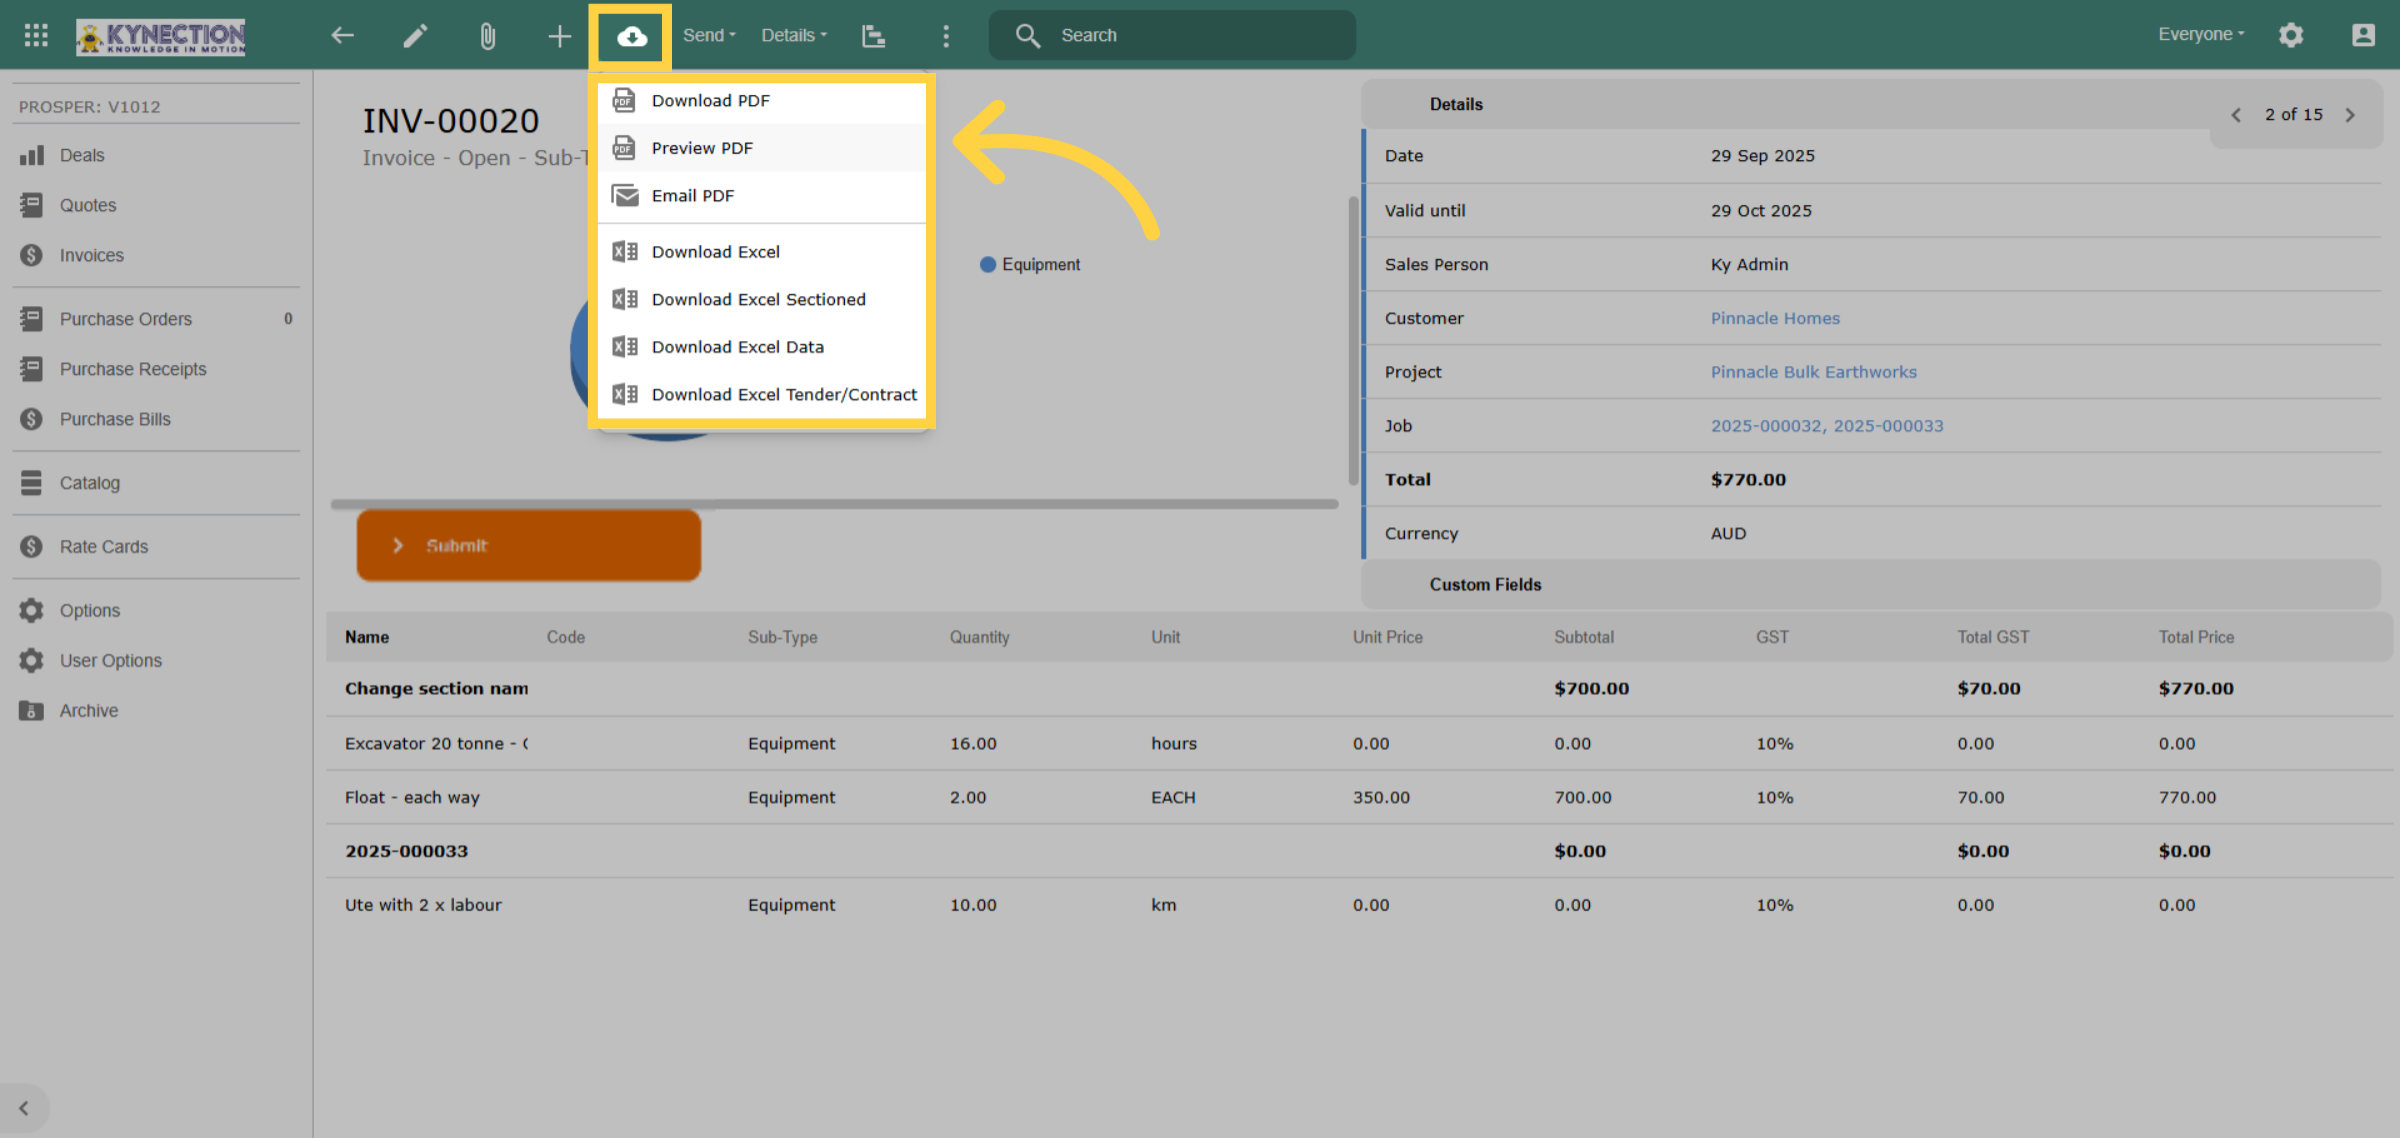The height and width of the screenshot is (1138, 2400).
Task: Click the pencil edit icon
Action: [415, 36]
